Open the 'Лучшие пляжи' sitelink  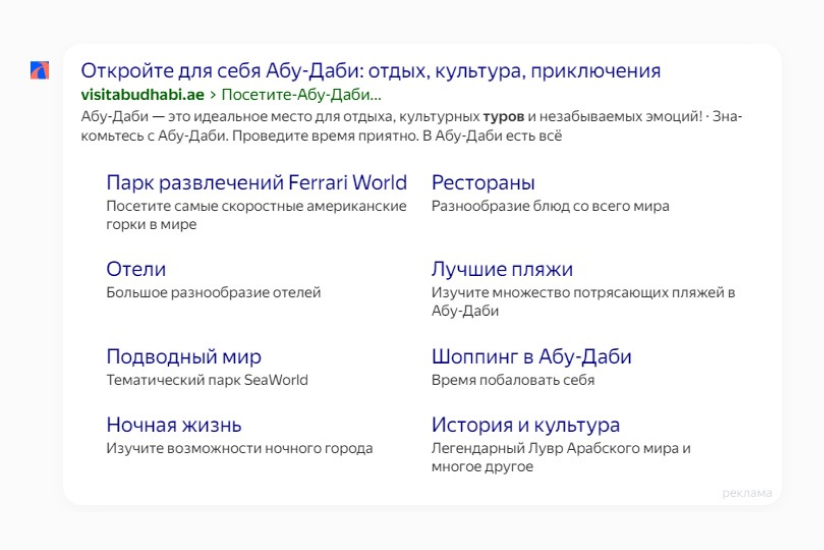[502, 269]
